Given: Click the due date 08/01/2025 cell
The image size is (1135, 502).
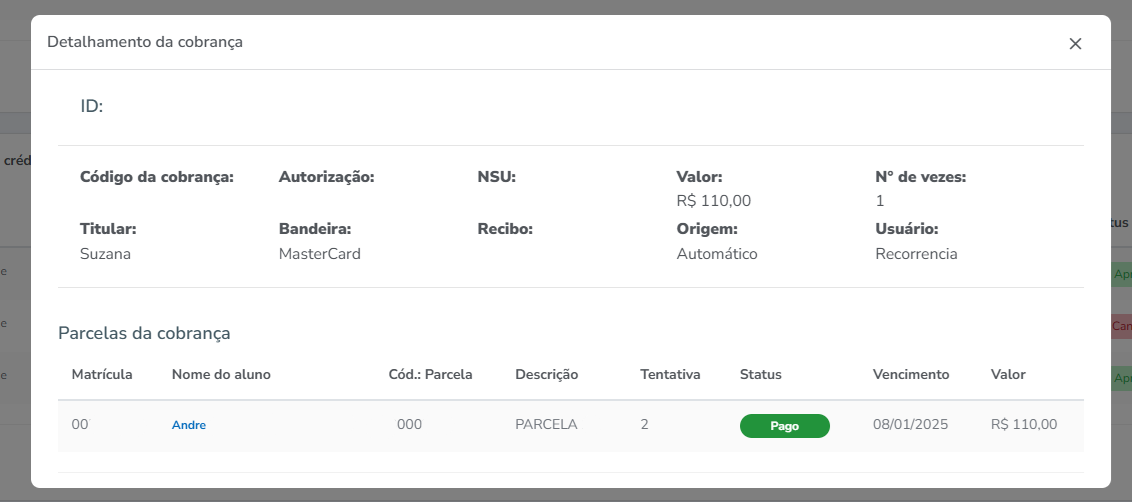Looking at the screenshot, I should [x=908, y=424].
